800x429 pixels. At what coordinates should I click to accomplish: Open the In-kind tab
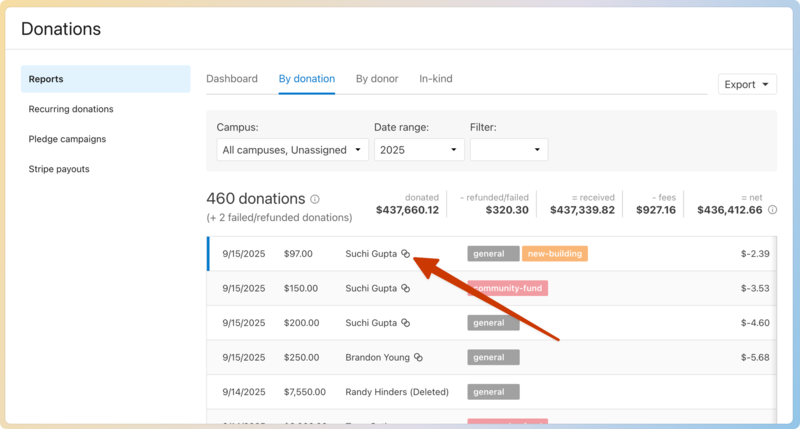pos(435,79)
